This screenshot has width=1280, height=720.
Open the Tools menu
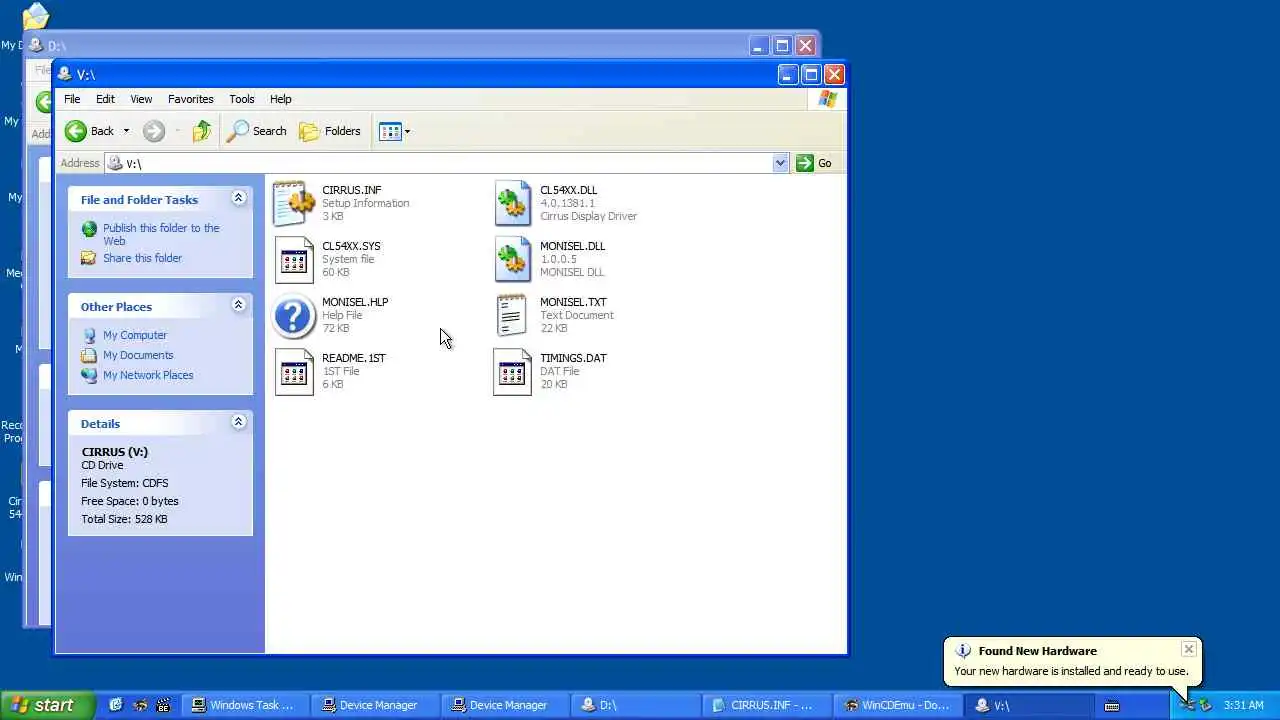click(242, 99)
